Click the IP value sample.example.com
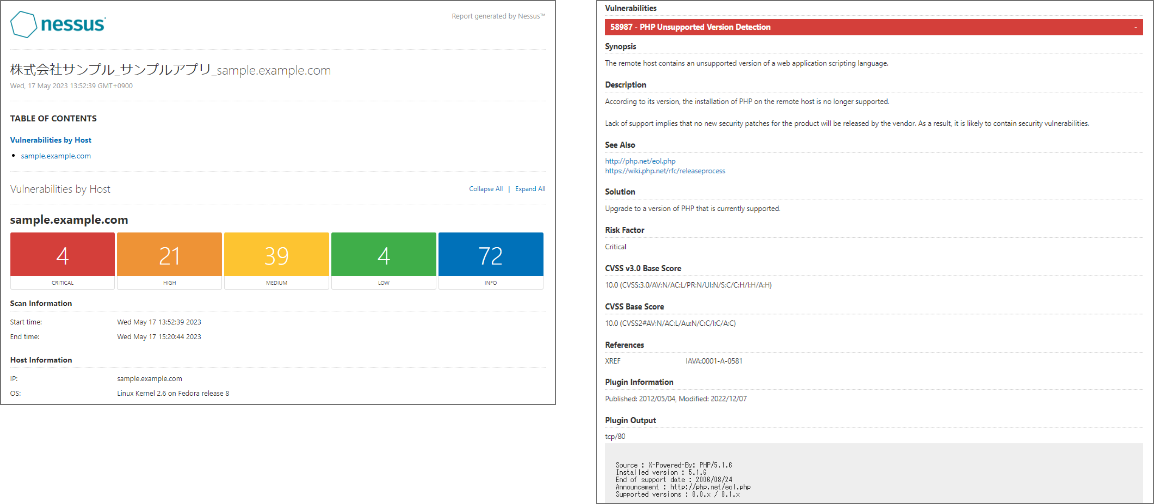1154x504 pixels. click(x=149, y=378)
